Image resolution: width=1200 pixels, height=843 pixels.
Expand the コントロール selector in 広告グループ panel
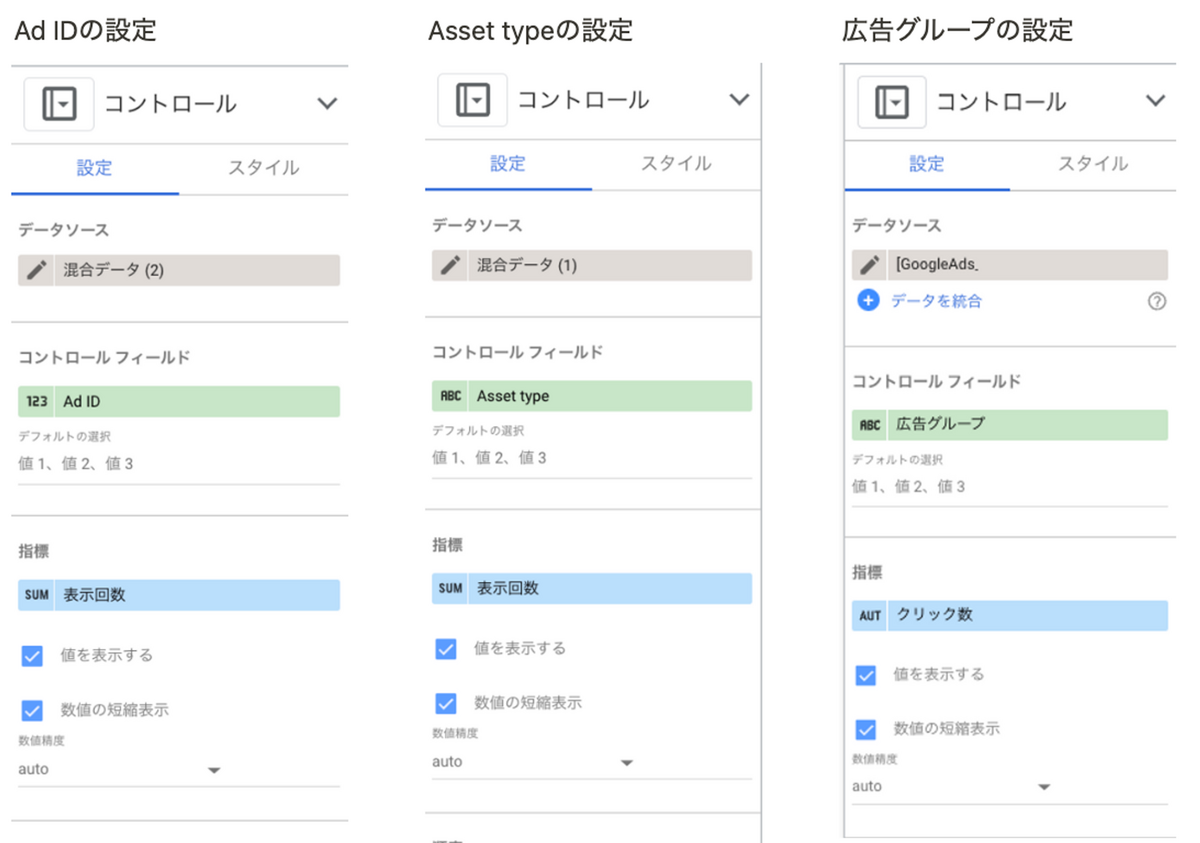coord(1157,101)
